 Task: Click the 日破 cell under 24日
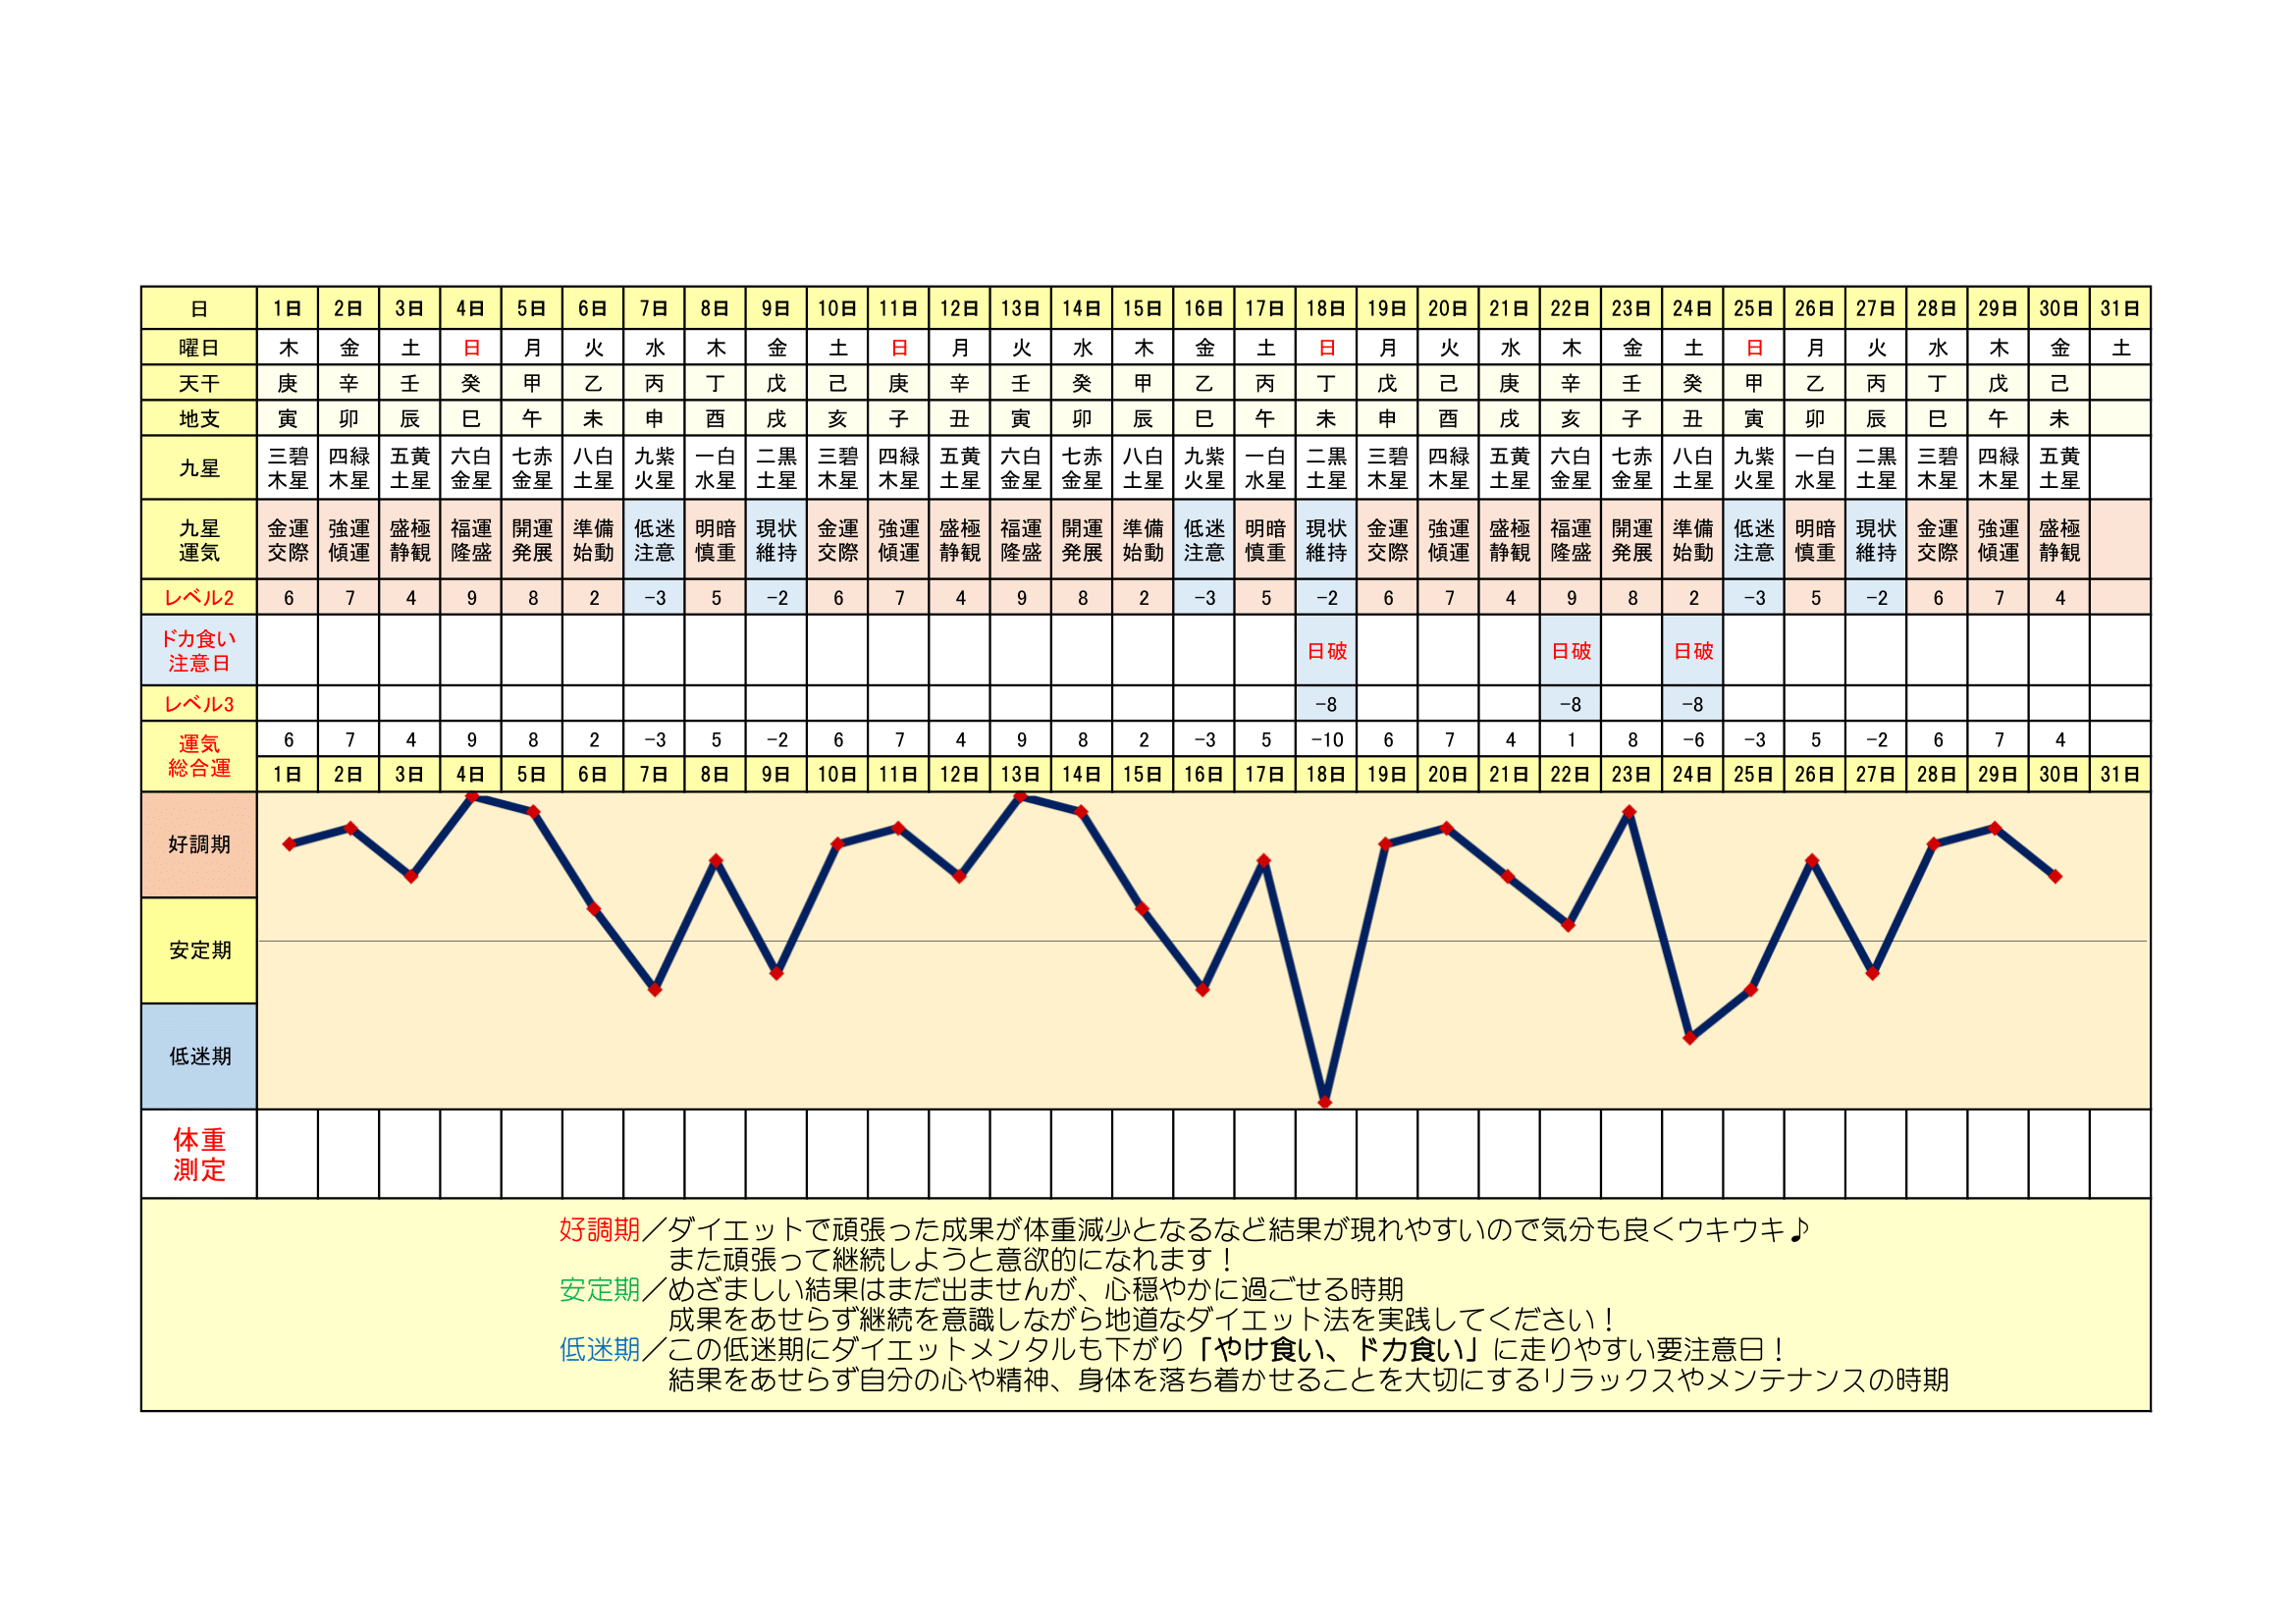1693,651
